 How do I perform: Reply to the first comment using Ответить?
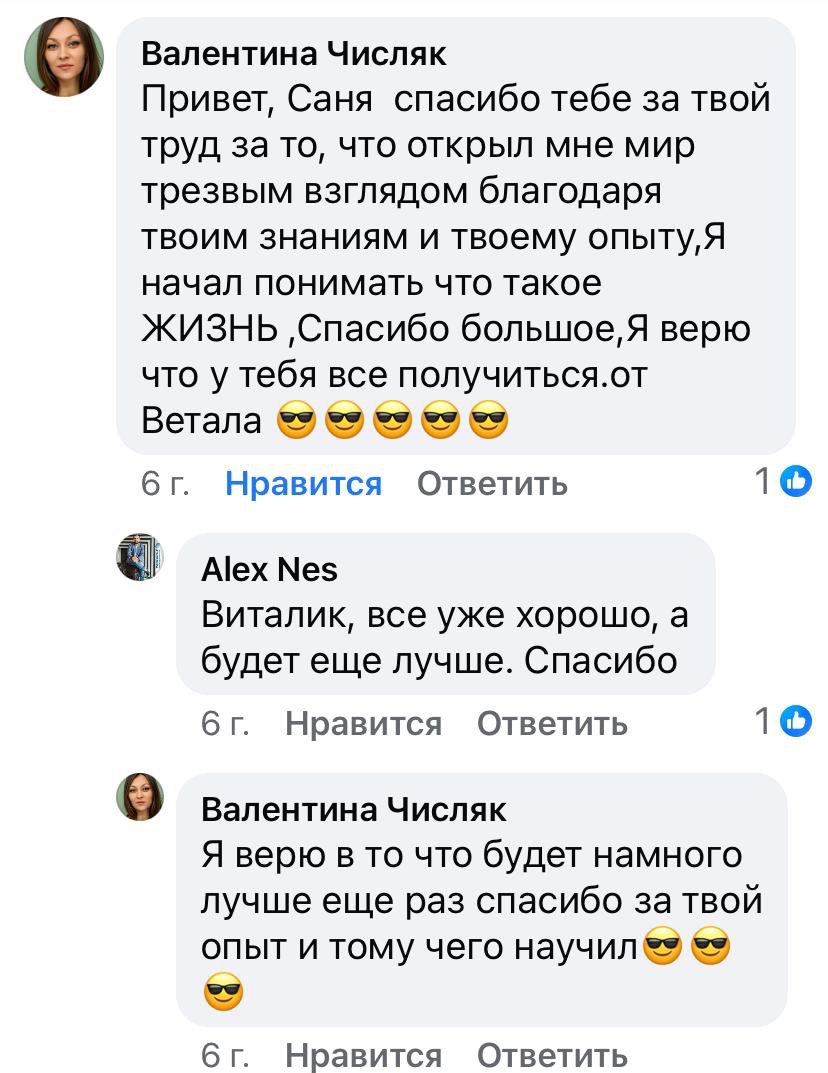click(x=493, y=484)
